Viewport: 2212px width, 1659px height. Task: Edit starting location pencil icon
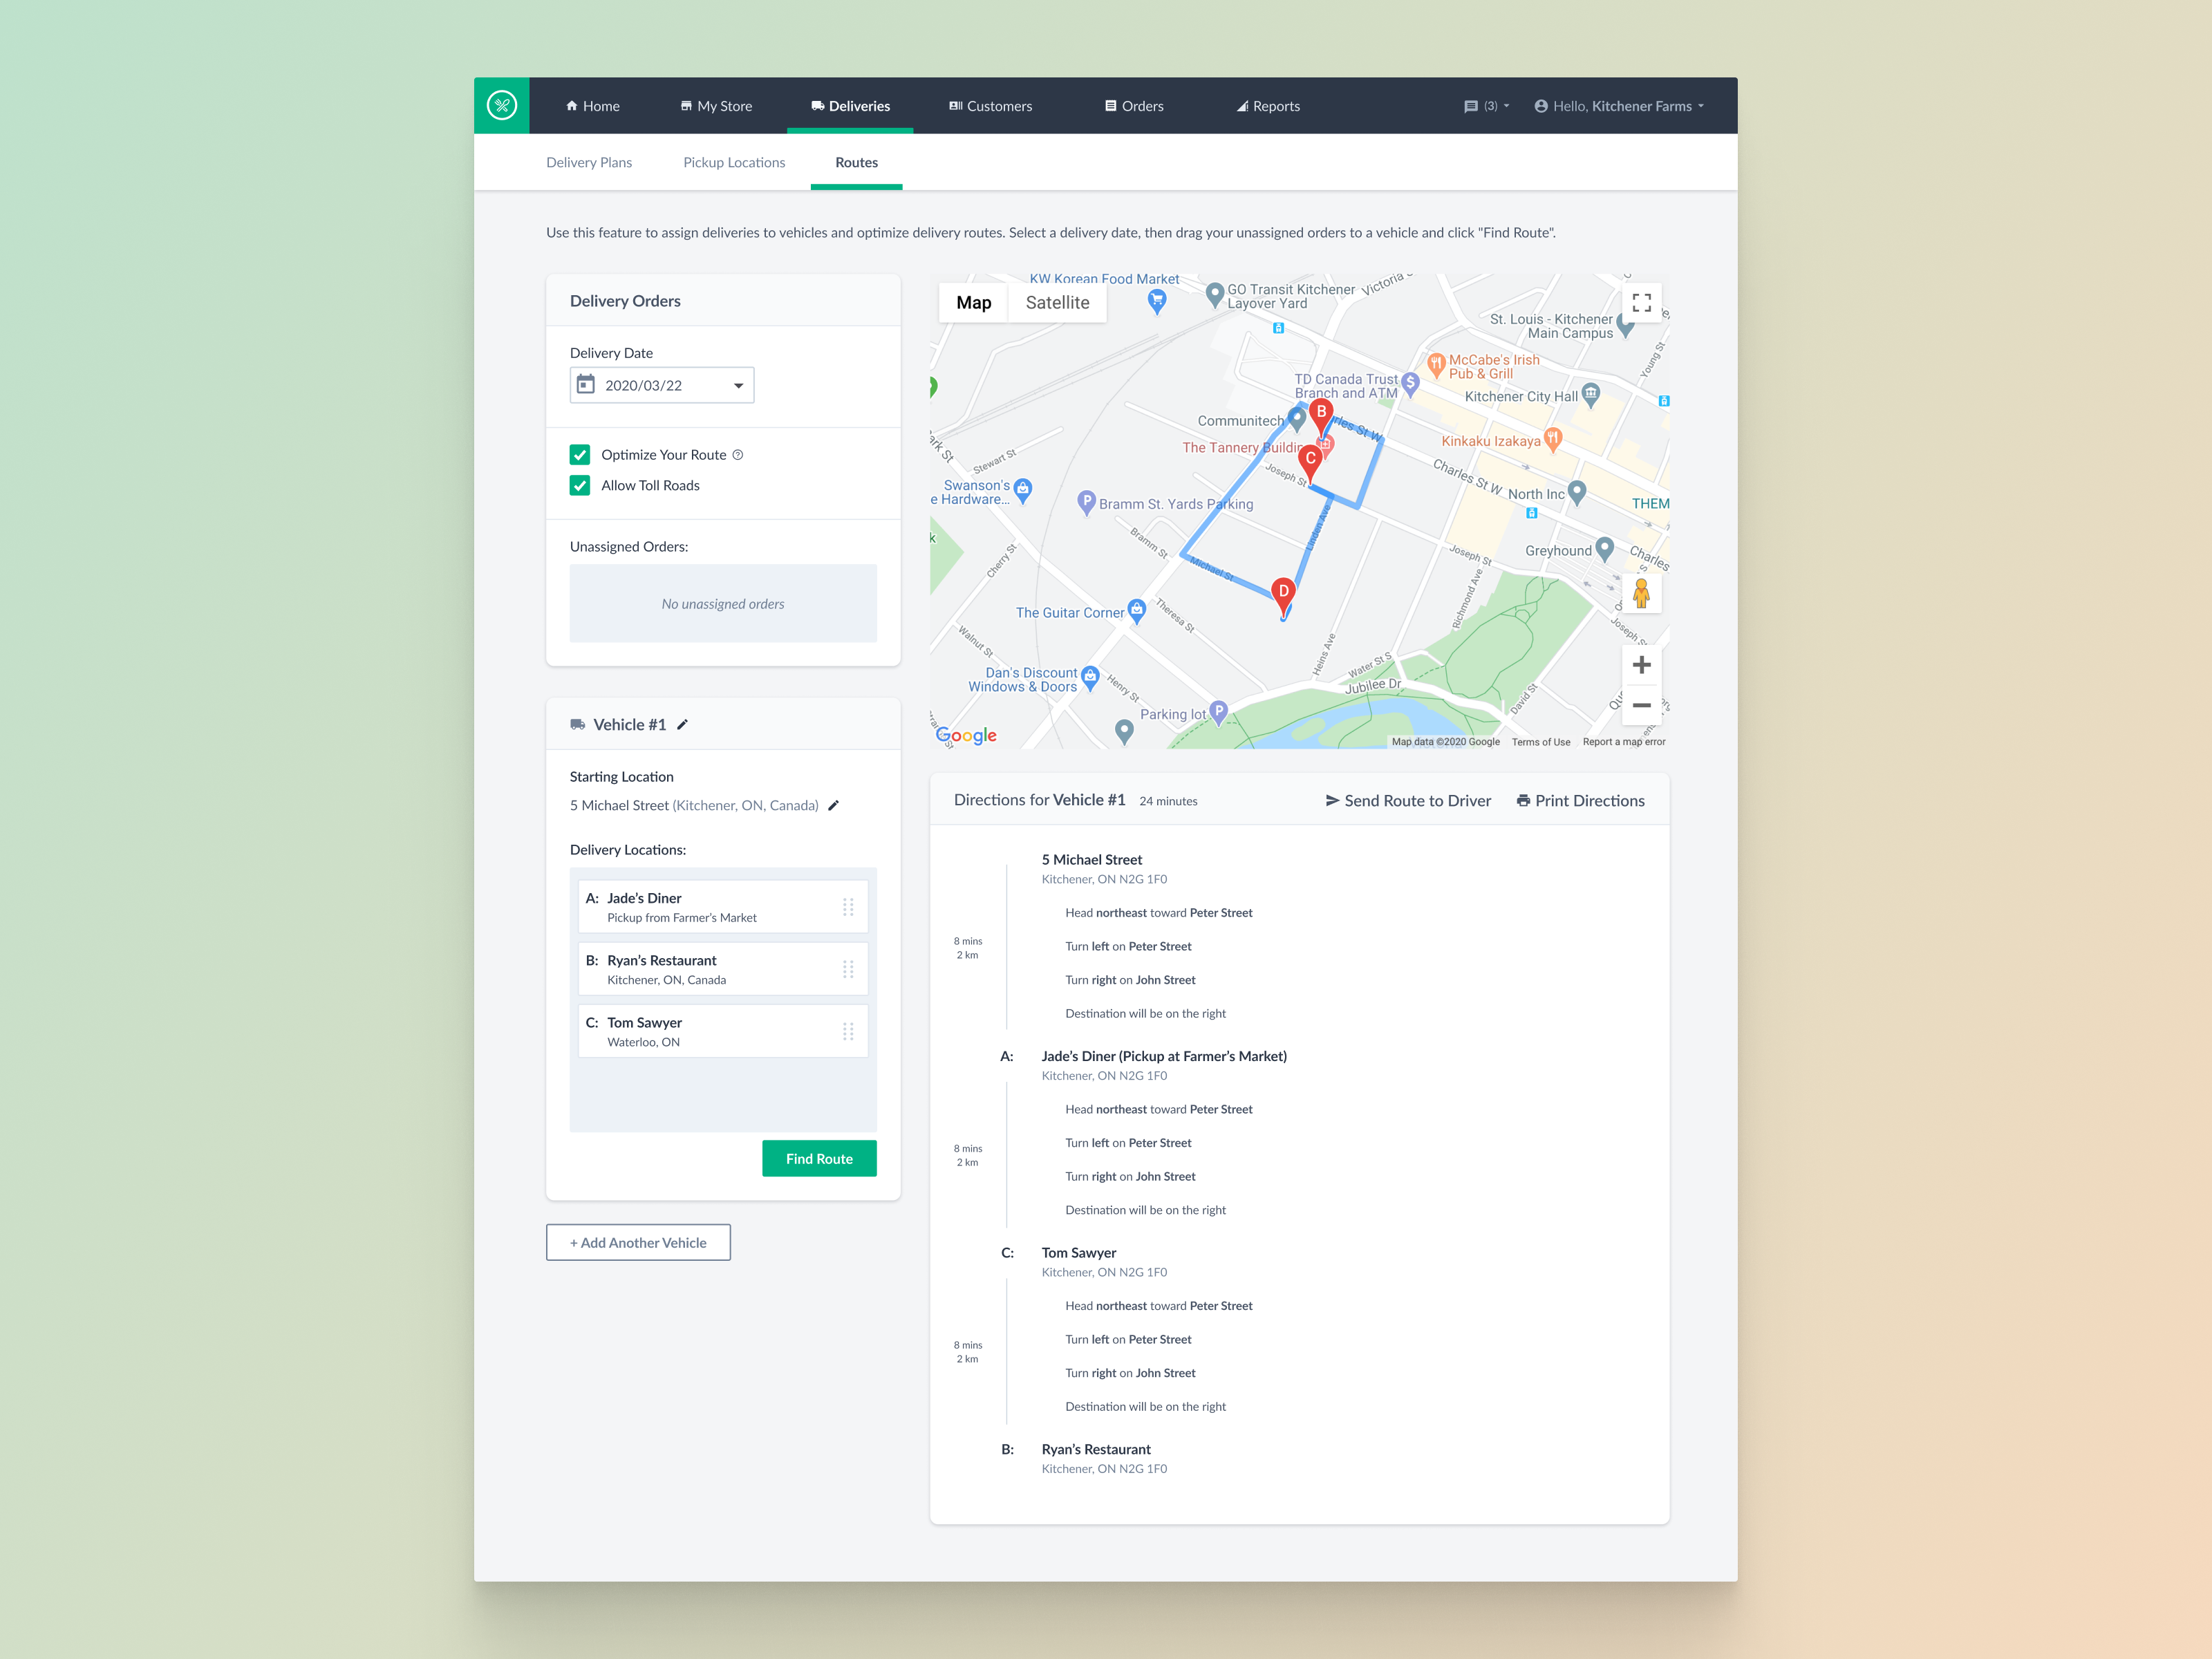[833, 805]
